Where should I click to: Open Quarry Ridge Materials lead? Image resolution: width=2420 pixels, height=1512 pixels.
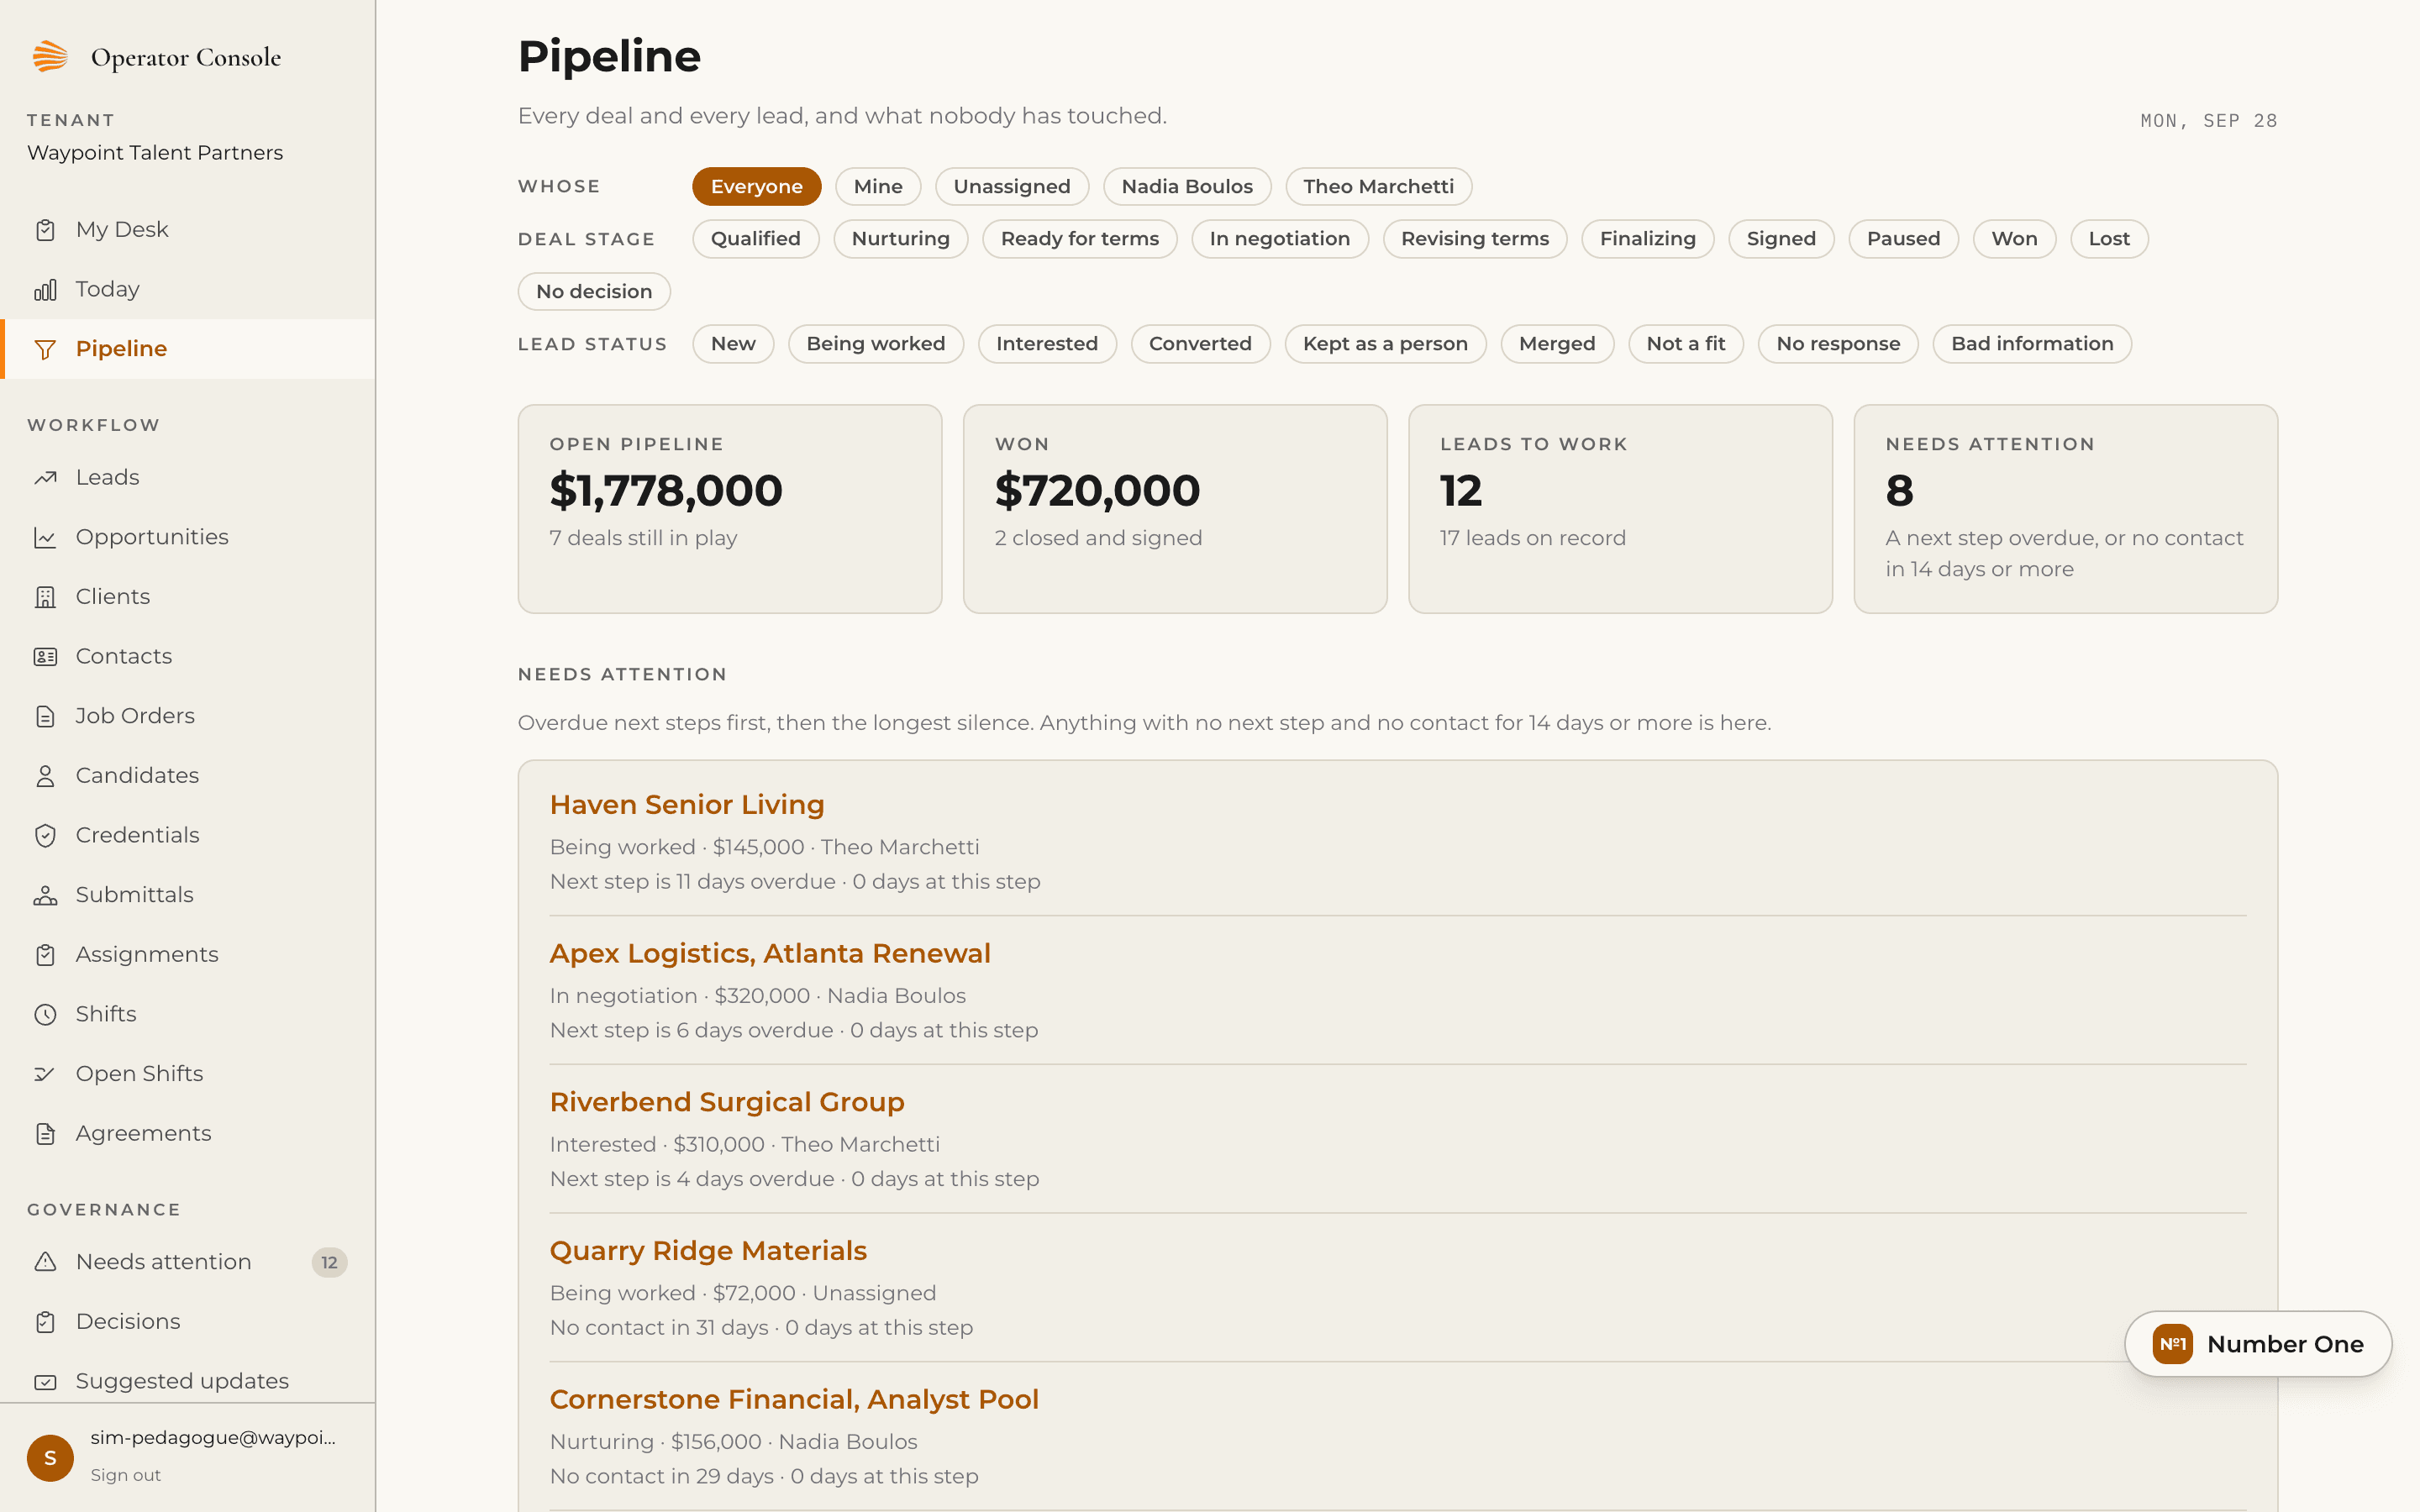(708, 1251)
